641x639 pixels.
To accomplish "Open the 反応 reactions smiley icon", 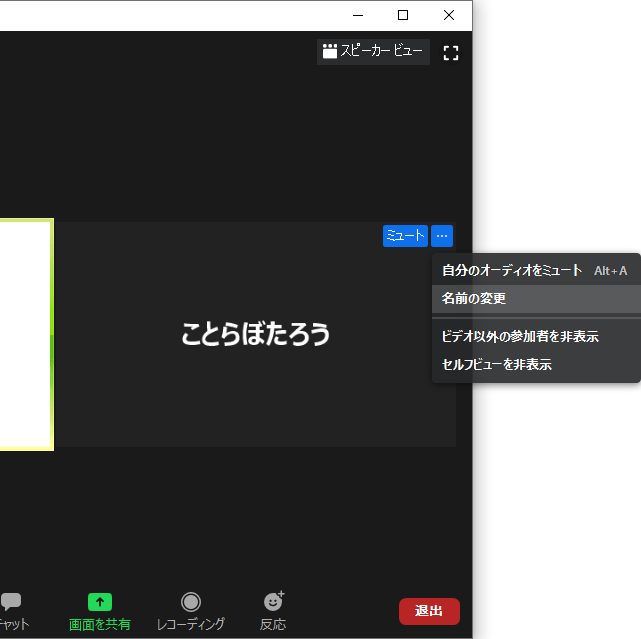I will coord(272,602).
